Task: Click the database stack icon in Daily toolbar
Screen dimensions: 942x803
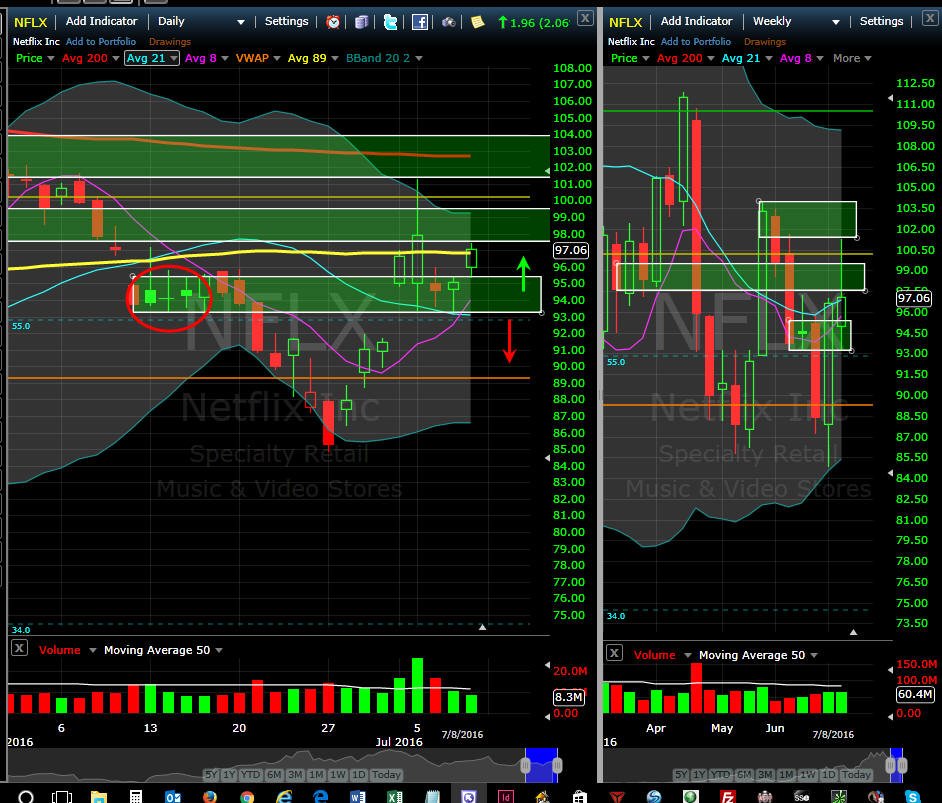Action: tap(361, 22)
